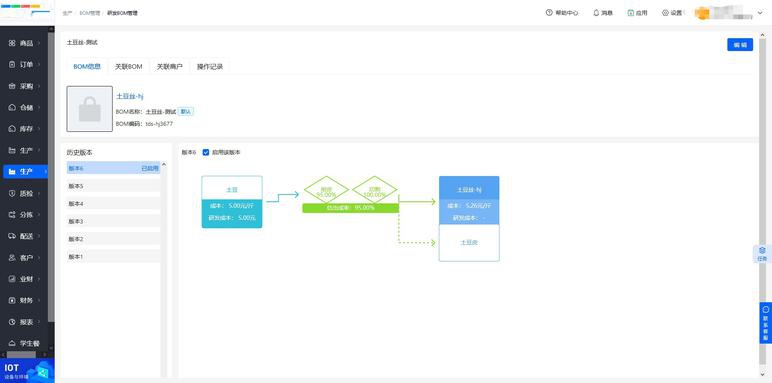This screenshot has height=383, width=772.
Task: Click the product placeholder thumbnail image
Action: tap(90, 109)
